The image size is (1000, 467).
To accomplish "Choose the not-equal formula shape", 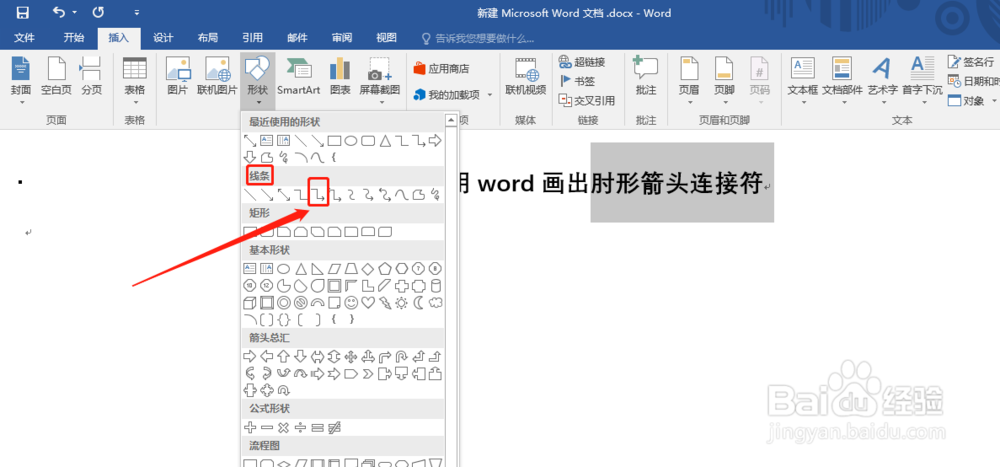I will [334, 427].
